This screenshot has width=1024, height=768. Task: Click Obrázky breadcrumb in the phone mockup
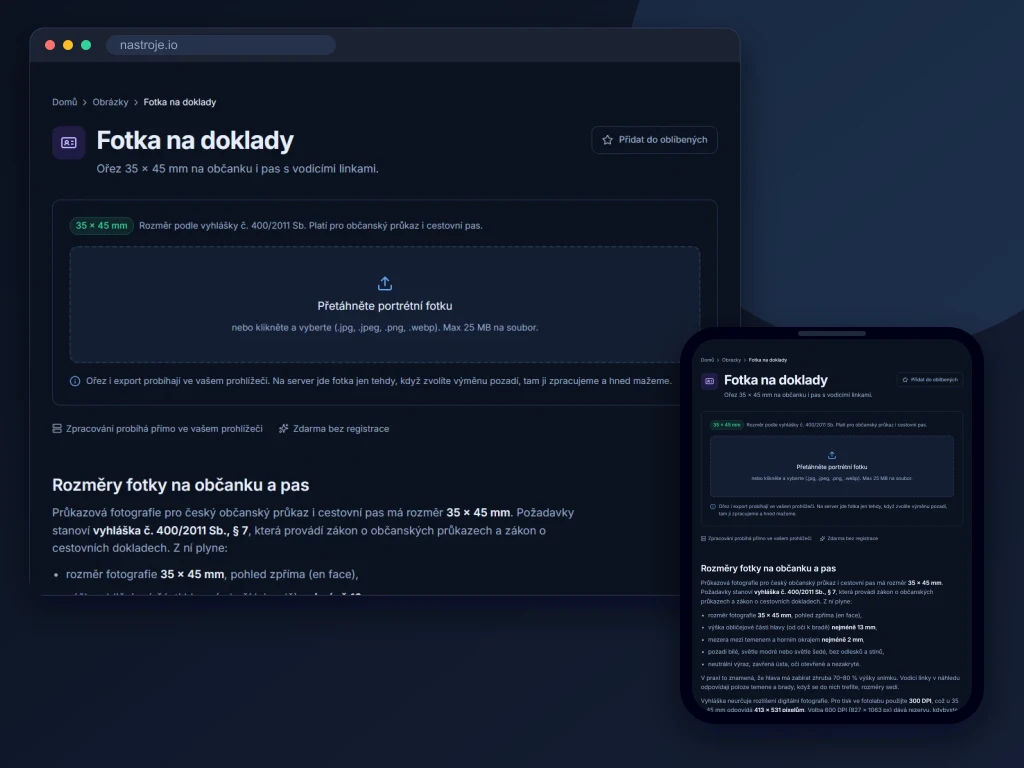click(x=731, y=360)
